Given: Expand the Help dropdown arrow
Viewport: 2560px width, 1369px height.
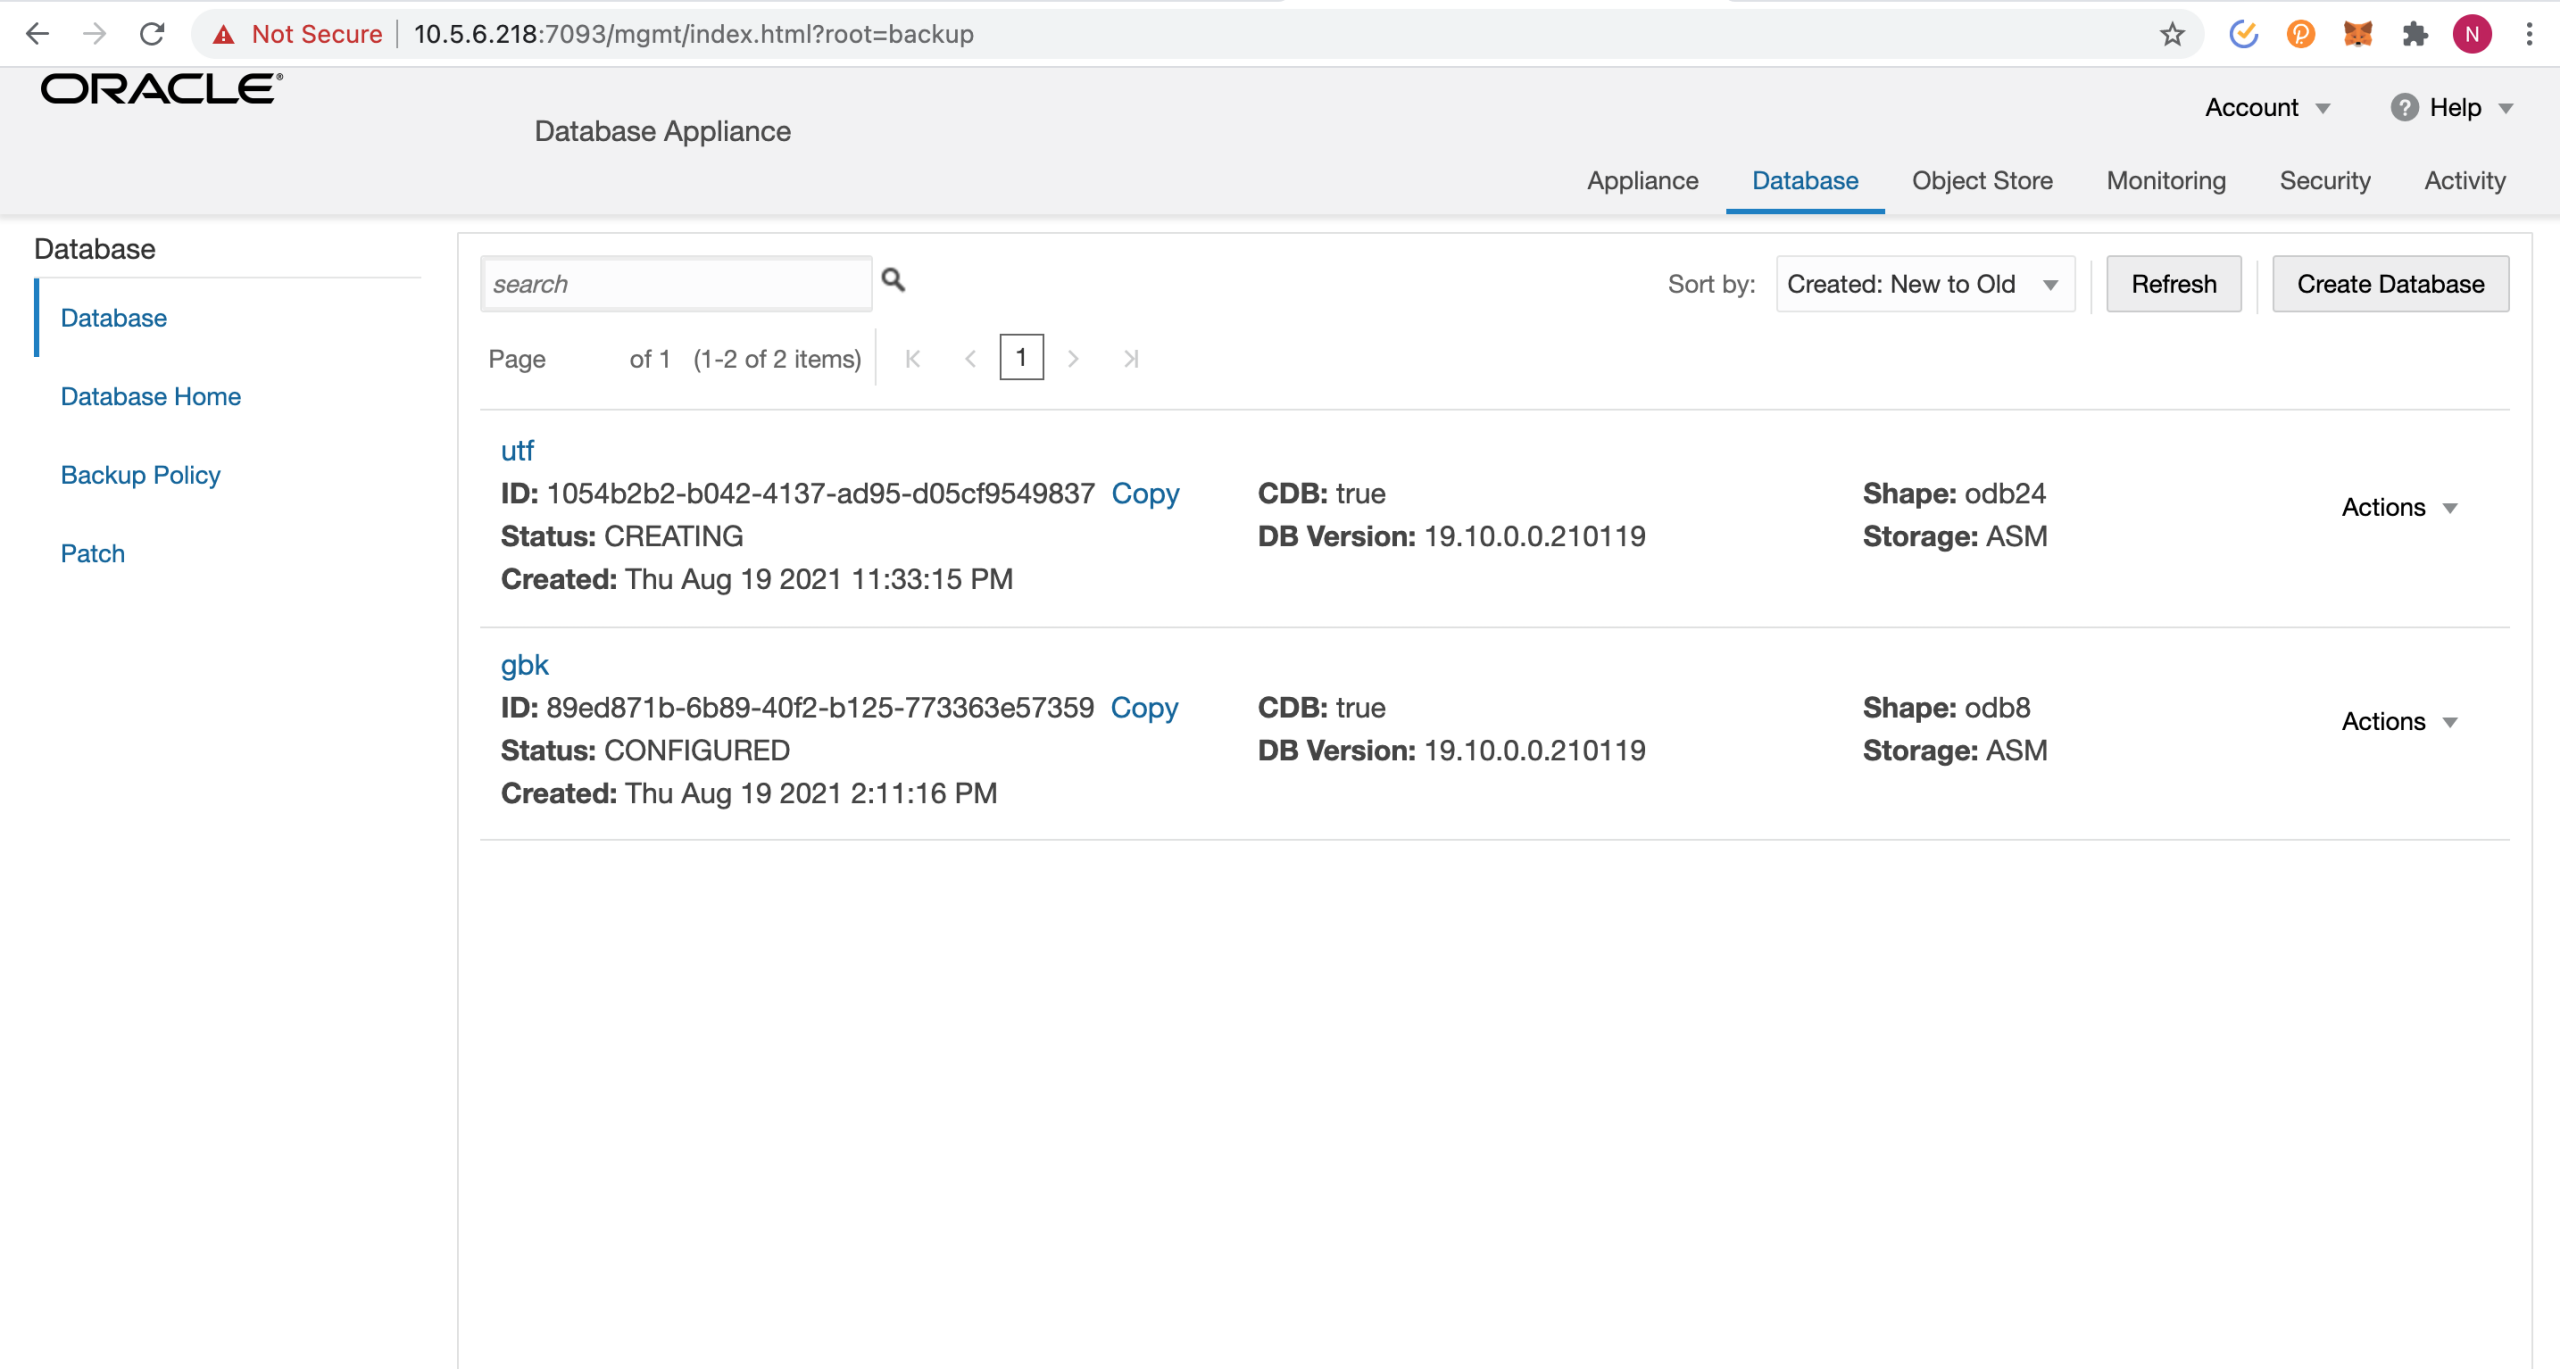Looking at the screenshot, I should click(x=2506, y=108).
